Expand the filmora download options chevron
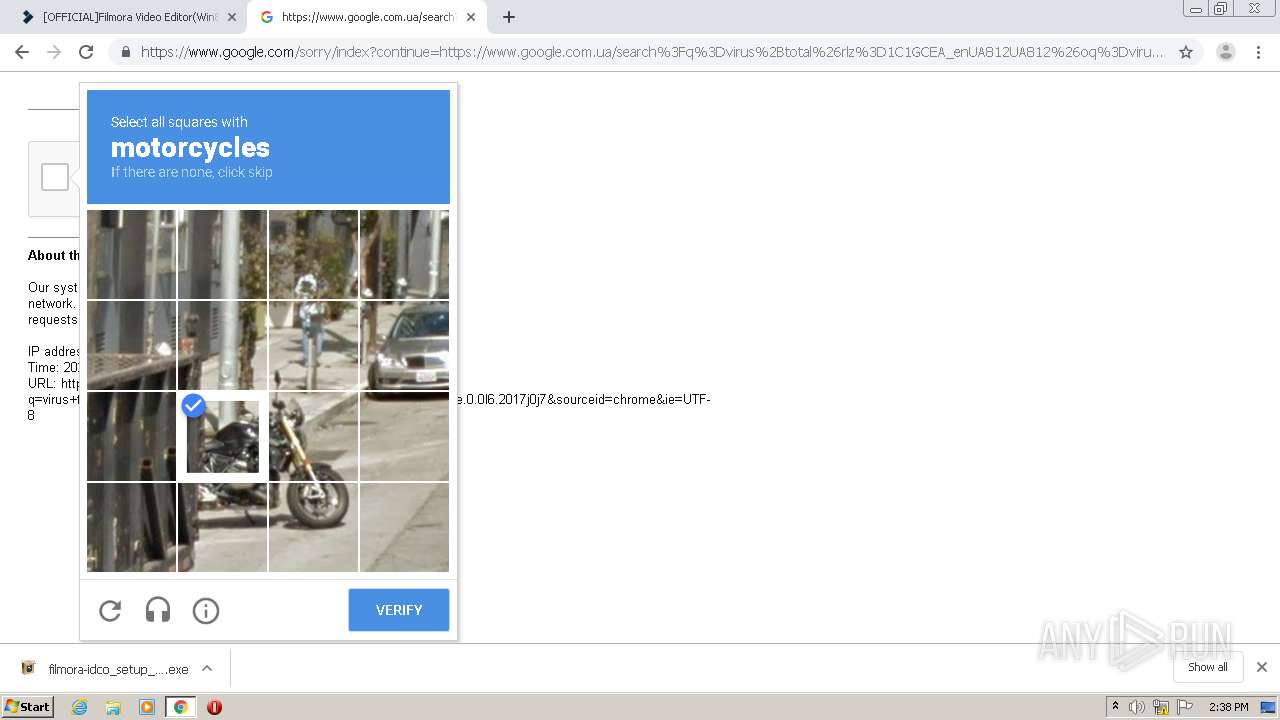The height and width of the screenshot is (720, 1280). [x=207, y=668]
